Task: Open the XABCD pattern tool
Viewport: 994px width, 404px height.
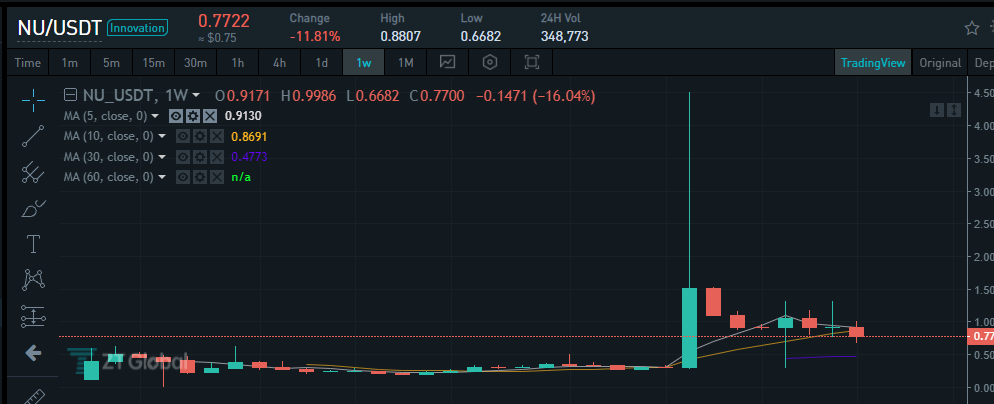Action: 33,279
